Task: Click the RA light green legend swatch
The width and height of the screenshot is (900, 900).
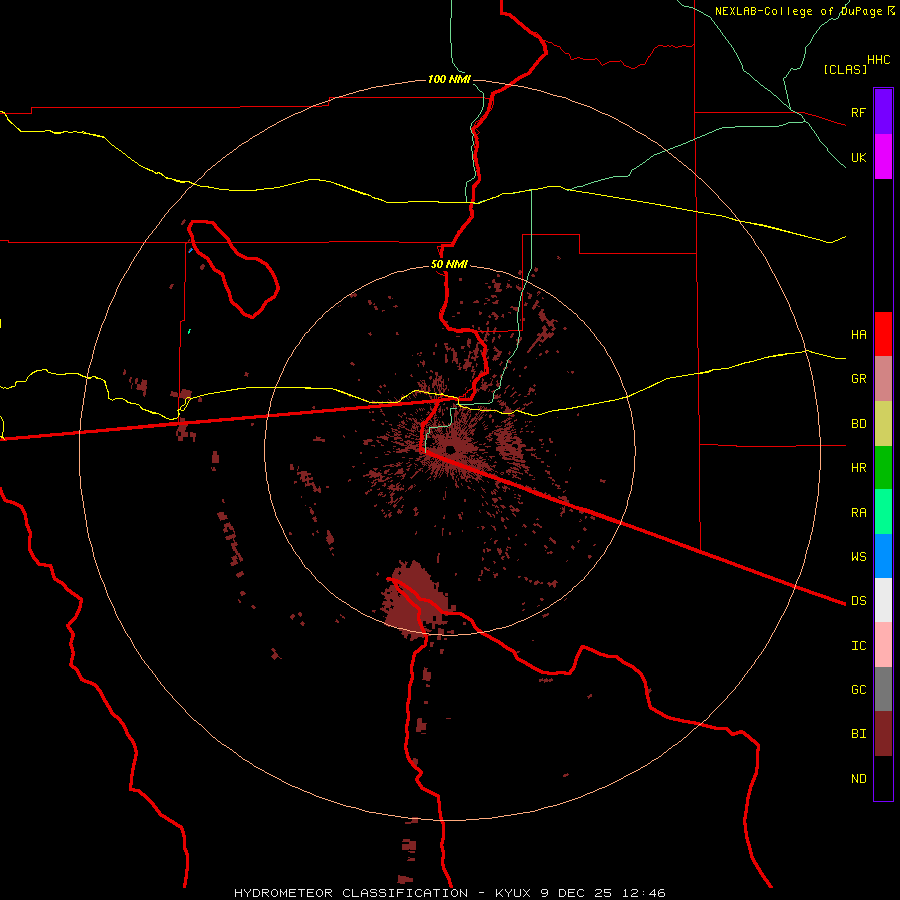Action: point(883,512)
